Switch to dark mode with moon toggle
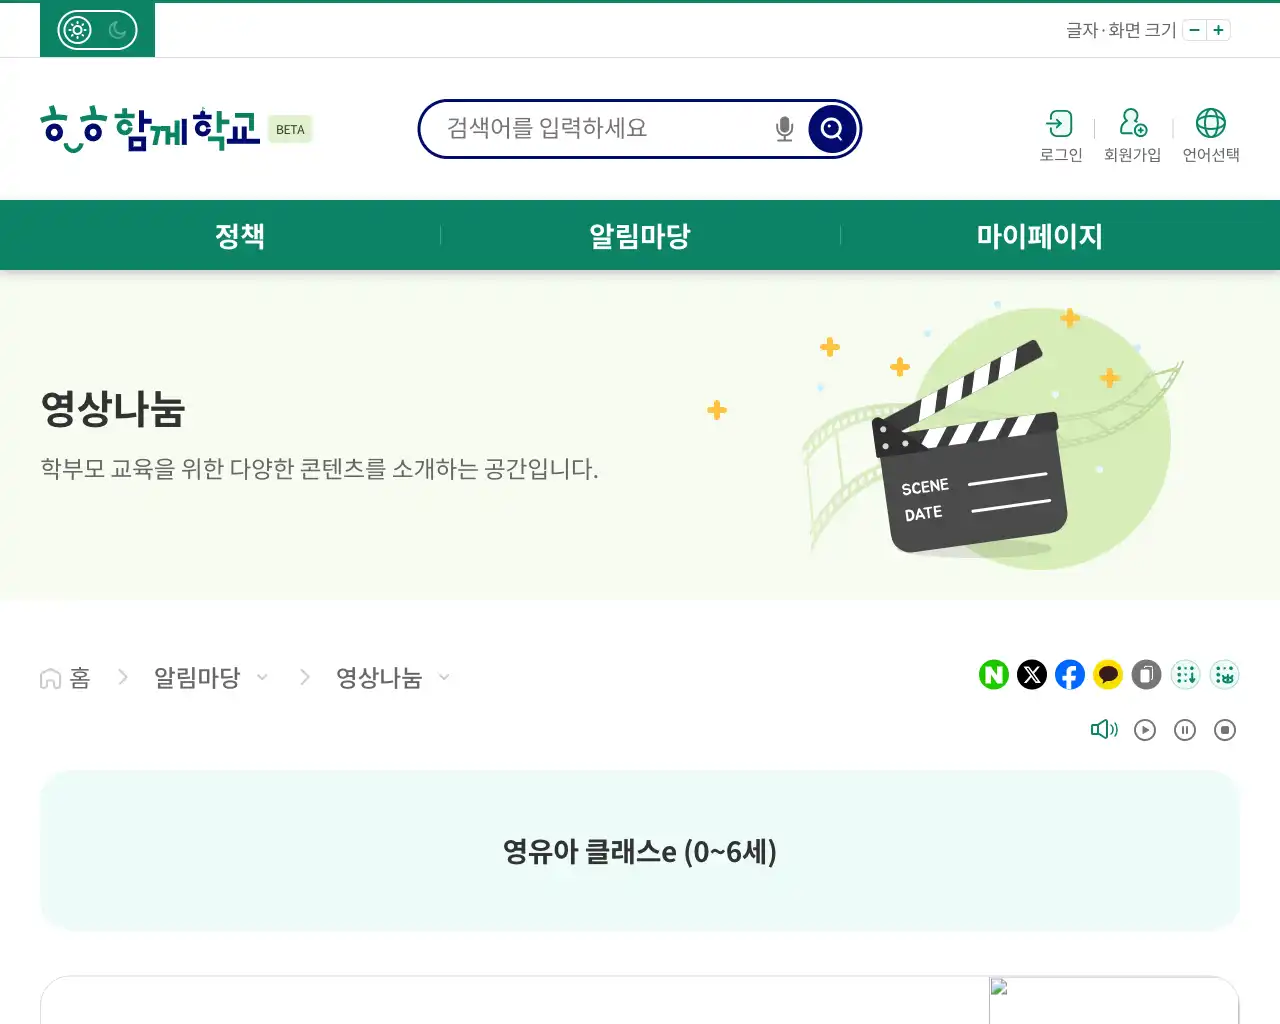1280x1024 pixels. coord(117,29)
